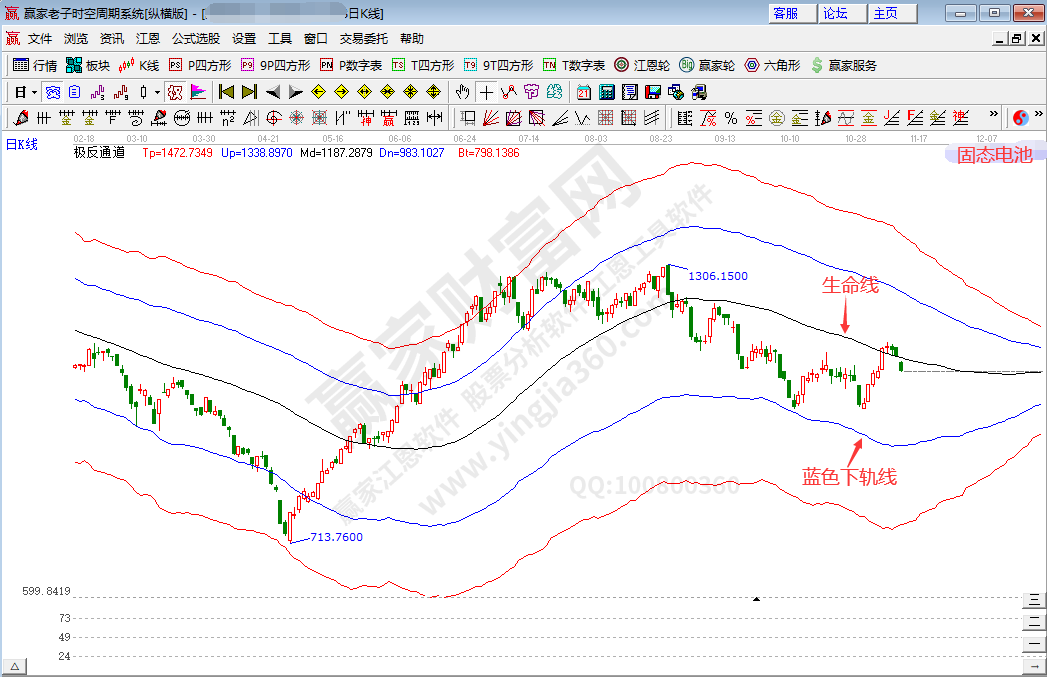Viewport: 1047px width, 677px height.
Task: Open the candlestick style dropdown arrow
Action: pyautogui.click(x=157, y=92)
